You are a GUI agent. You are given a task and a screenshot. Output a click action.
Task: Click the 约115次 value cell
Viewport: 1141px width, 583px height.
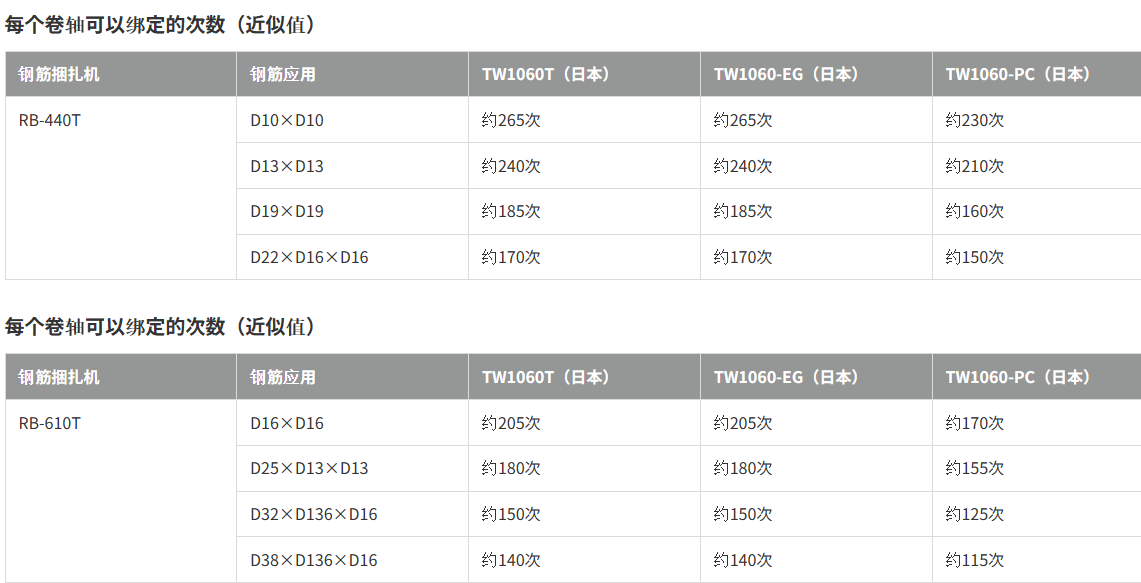tap(975, 560)
